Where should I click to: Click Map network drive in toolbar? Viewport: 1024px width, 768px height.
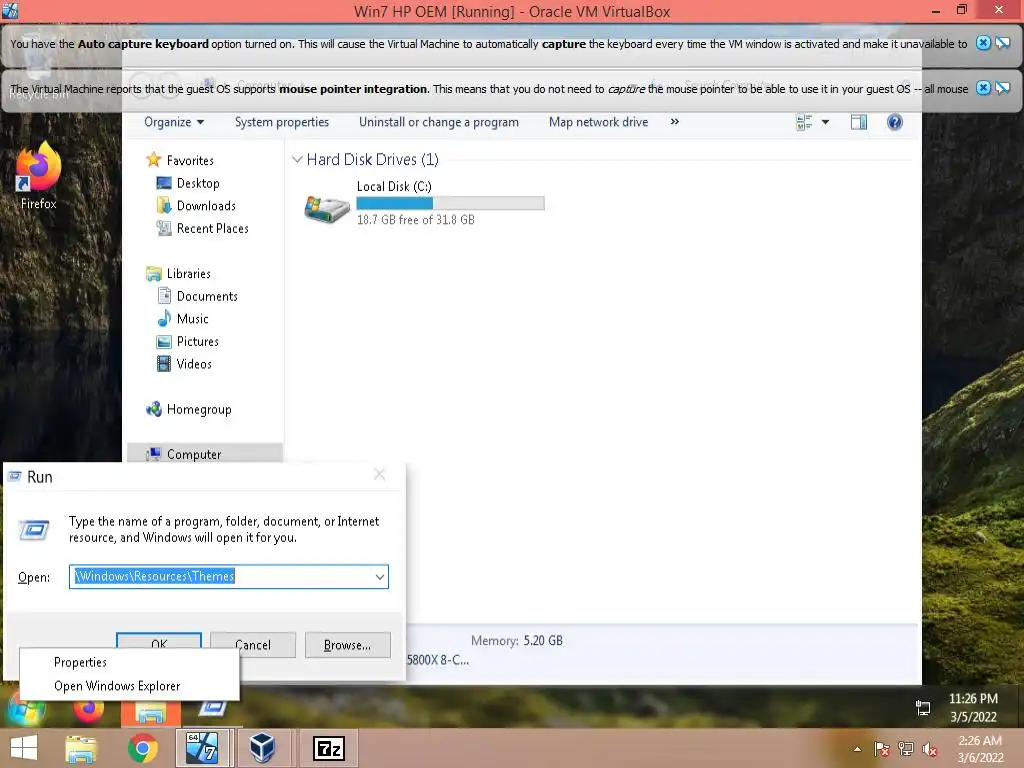(x=598, y=122)
